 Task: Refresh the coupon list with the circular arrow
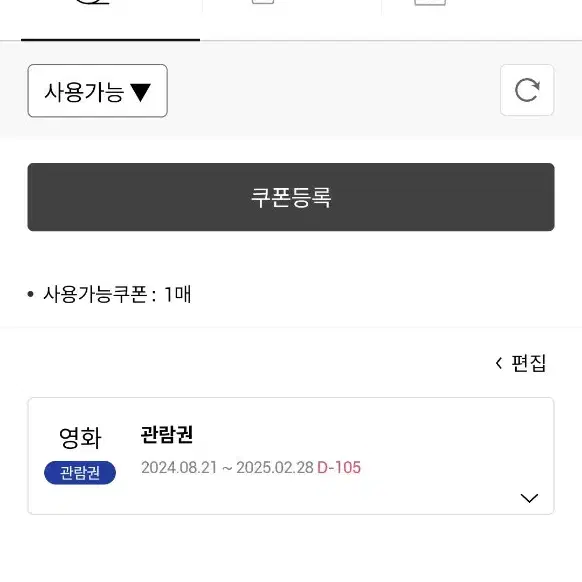coord(527,90)
